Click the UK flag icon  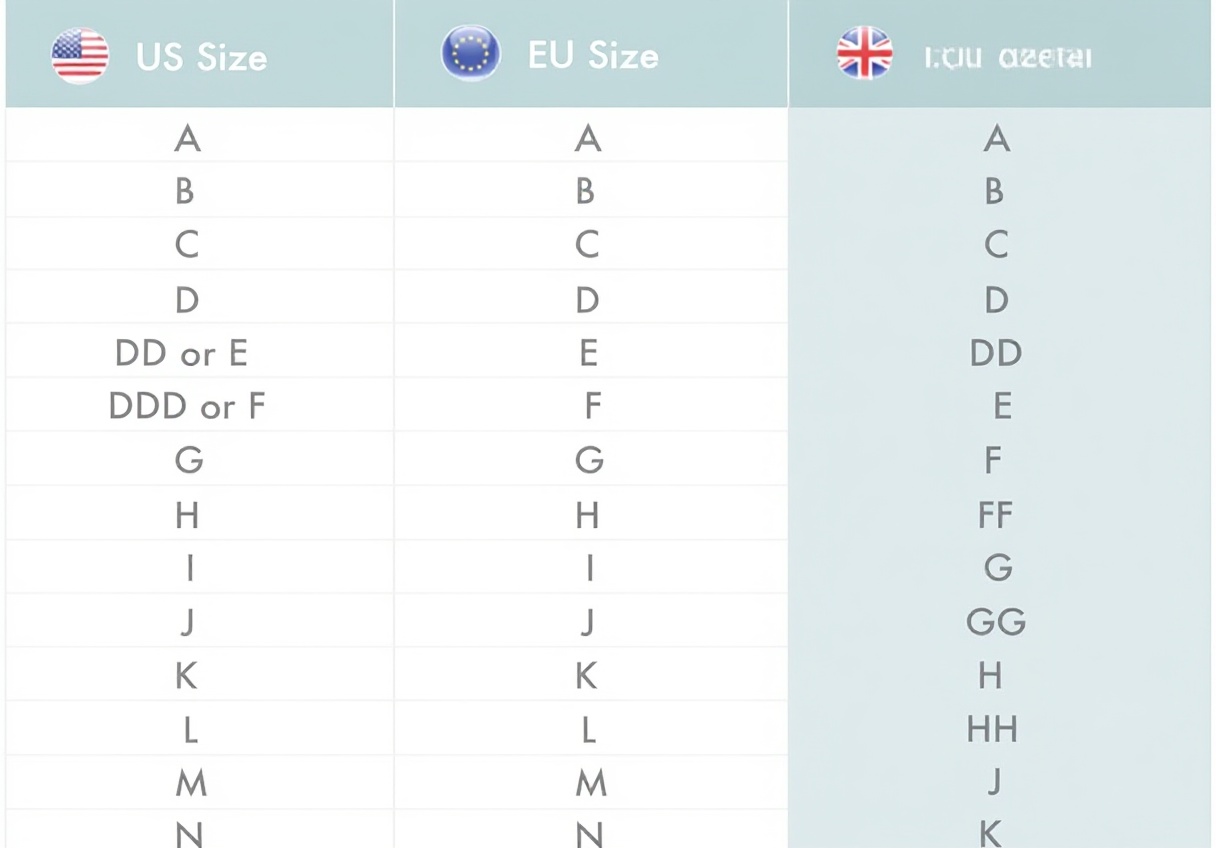[x=864, y=55]
